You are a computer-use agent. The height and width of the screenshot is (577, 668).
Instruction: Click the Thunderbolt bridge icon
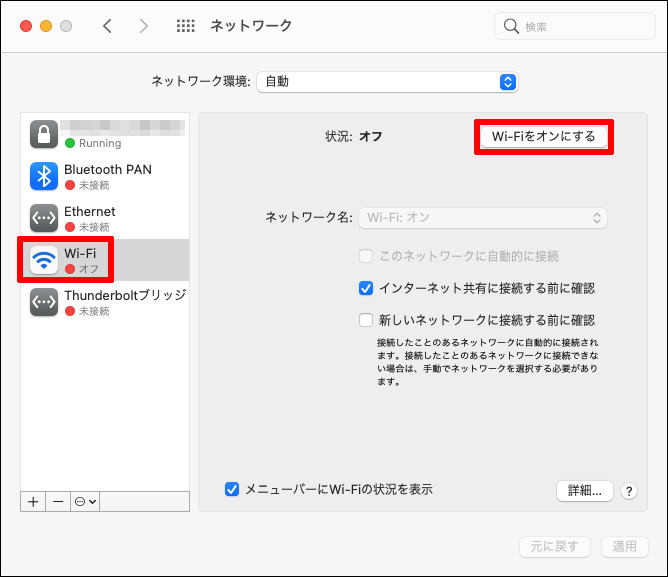[x=44, y=302]
